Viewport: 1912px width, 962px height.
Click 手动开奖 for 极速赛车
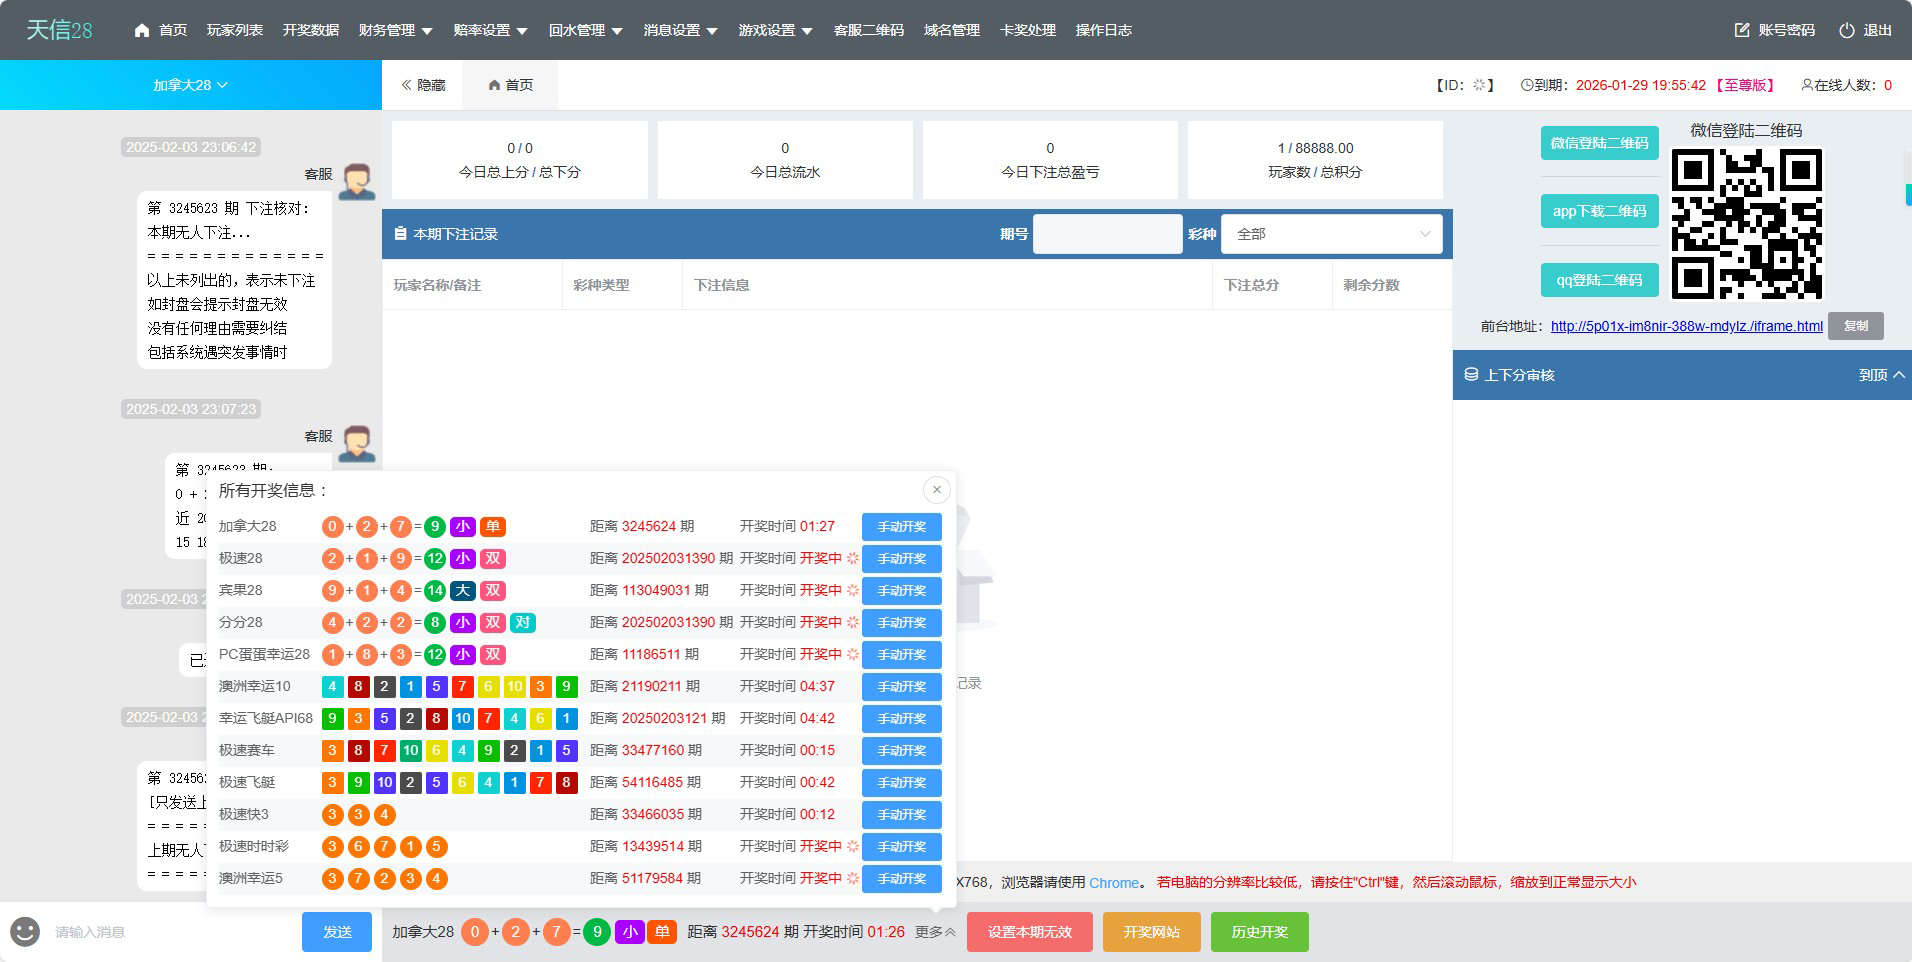(x=901, y=750)
